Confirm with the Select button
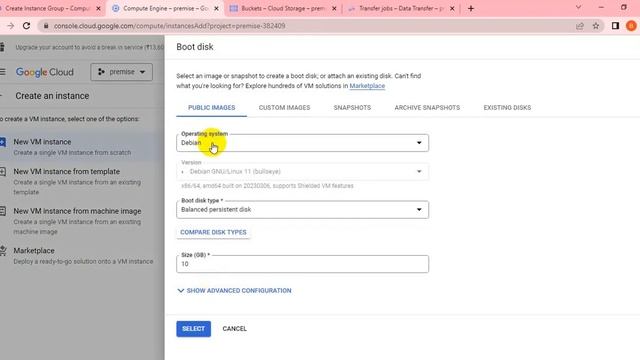 click(x=193, y=329)
